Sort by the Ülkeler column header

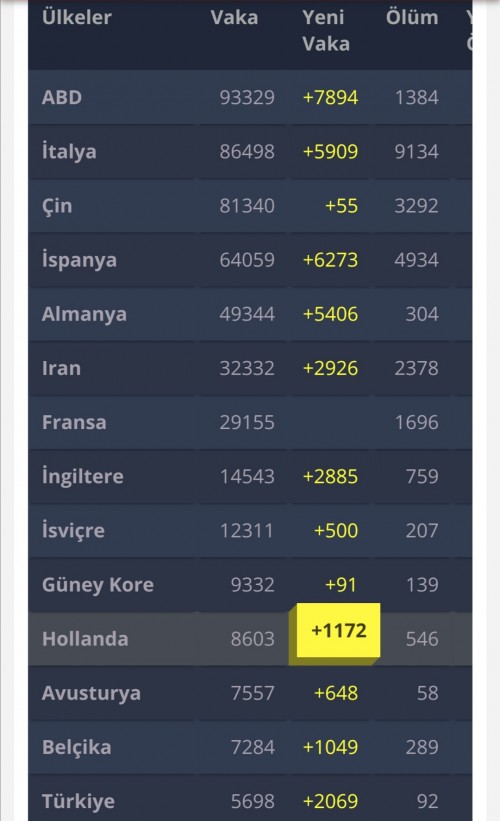(x=76, y=17)
